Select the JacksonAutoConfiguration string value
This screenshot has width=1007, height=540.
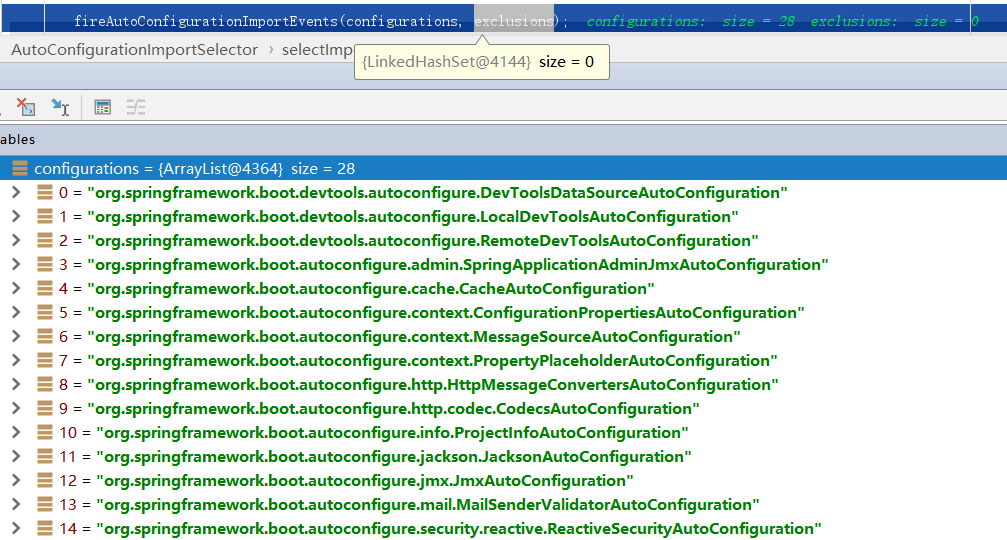click(394, 457)
